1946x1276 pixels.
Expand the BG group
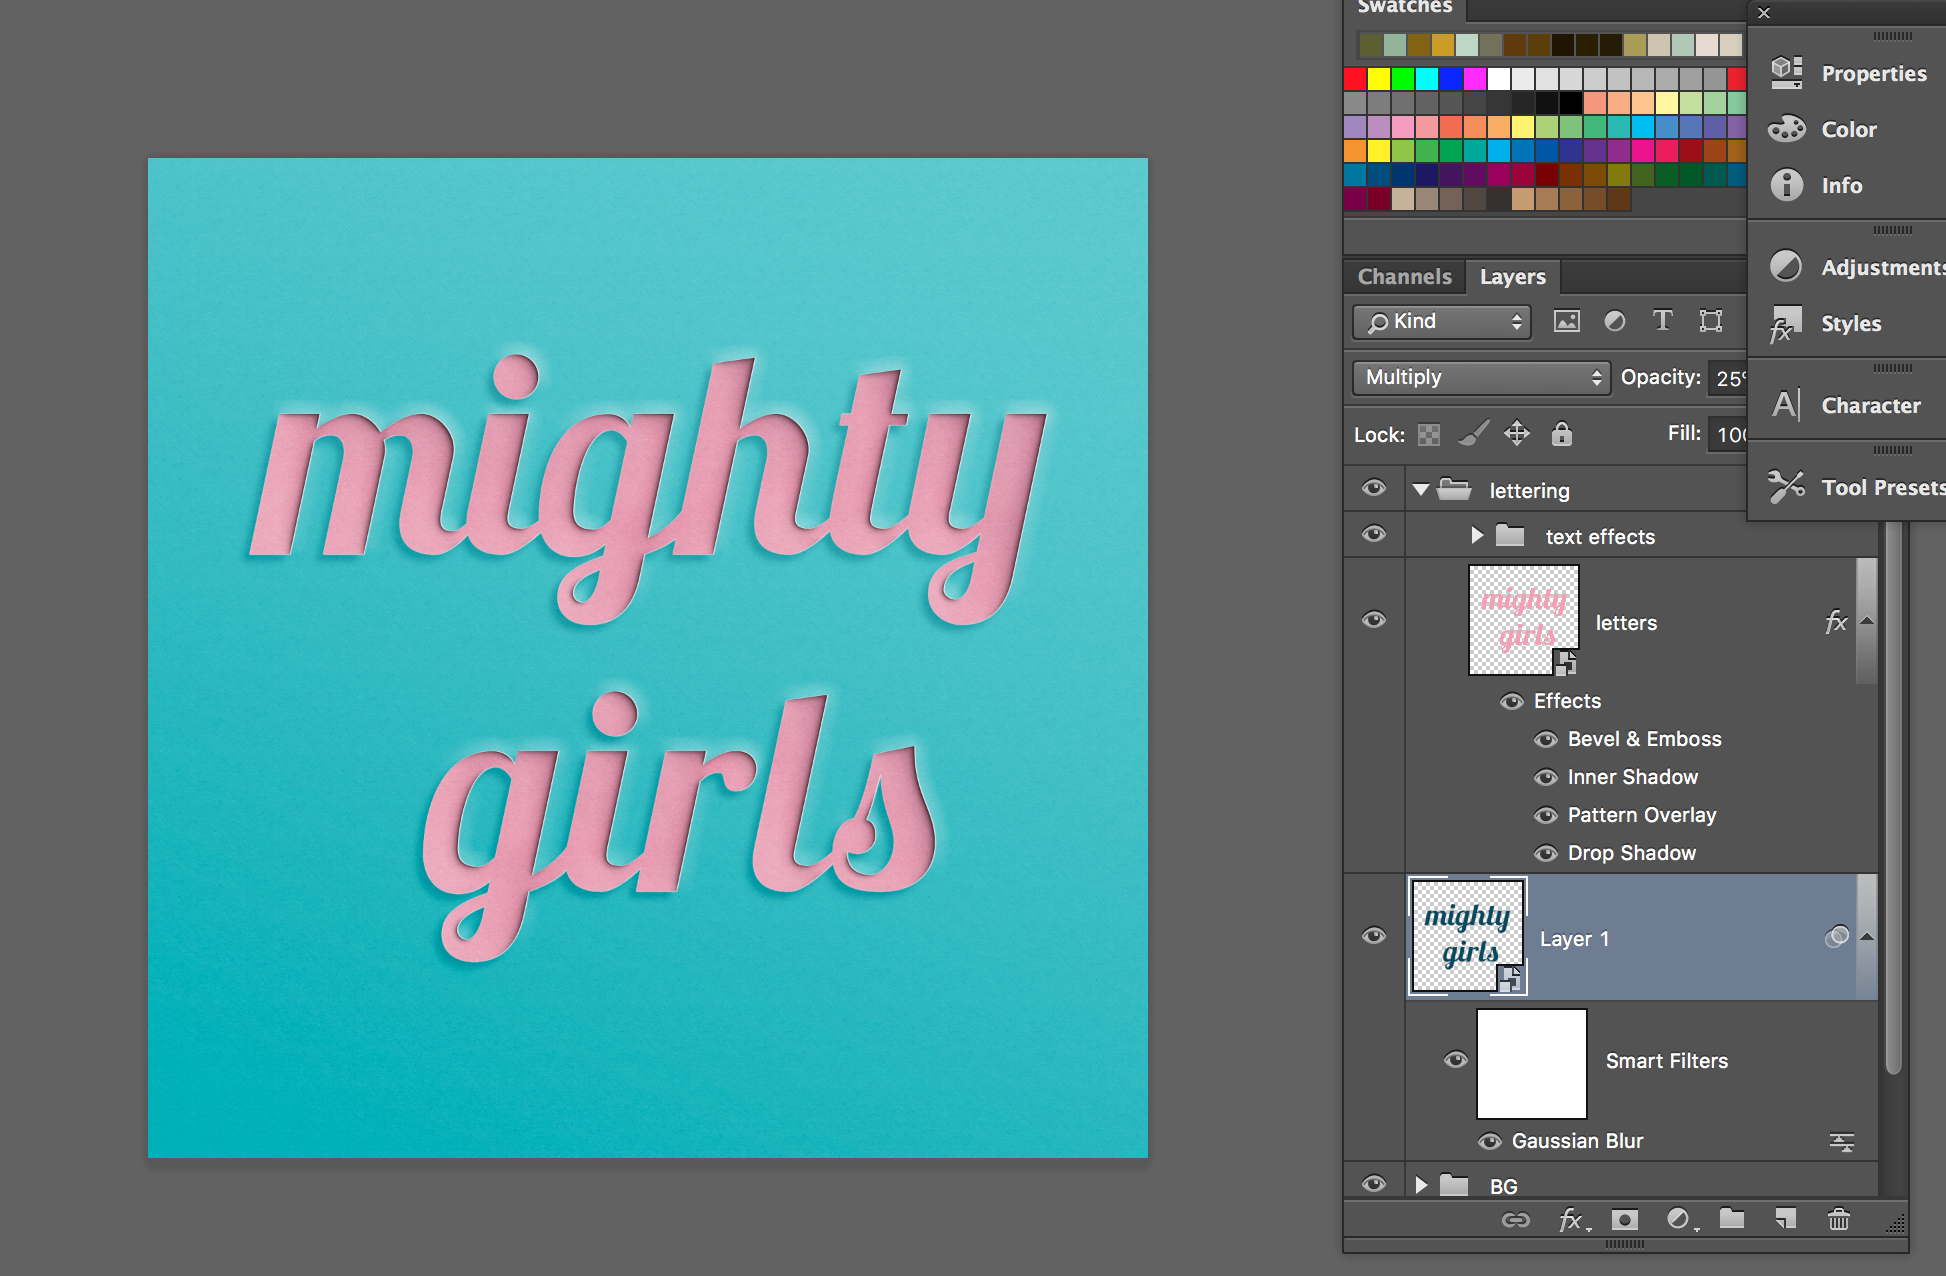click(x=1421, y=1185)
